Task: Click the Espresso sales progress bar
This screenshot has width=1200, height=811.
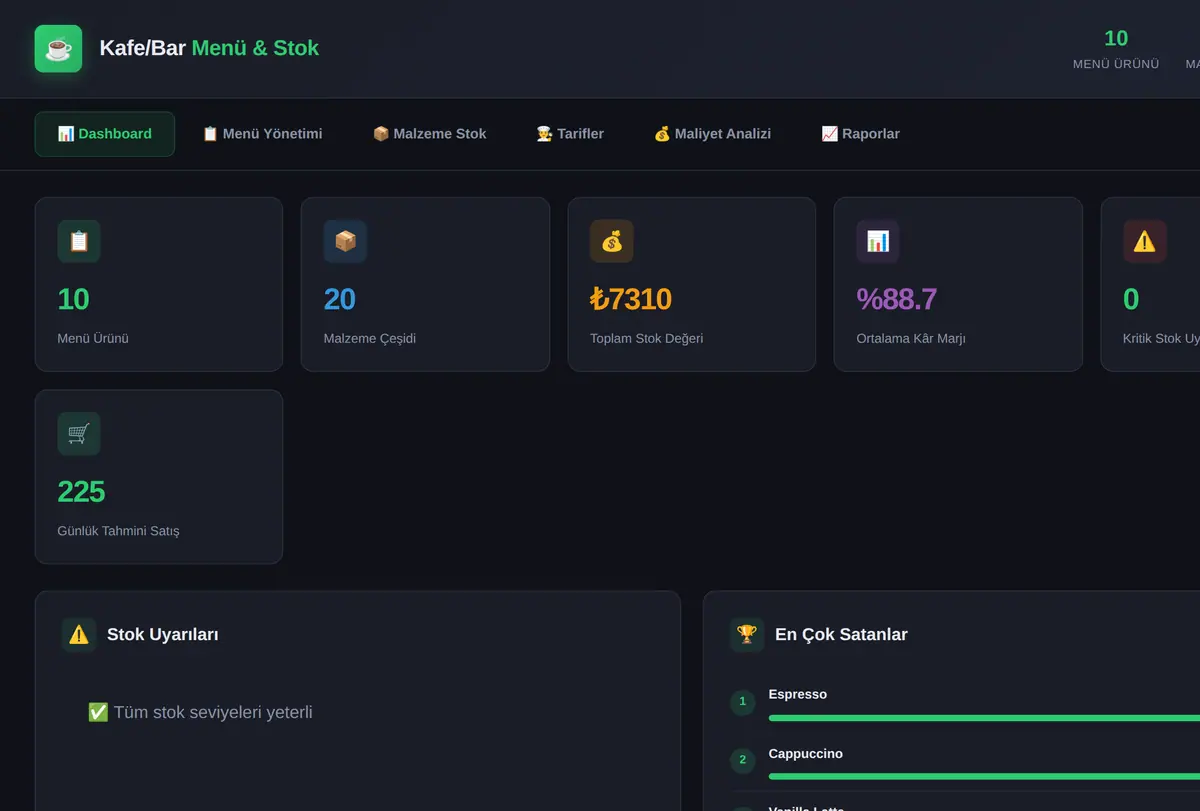Action: click(x=984, y=718)
